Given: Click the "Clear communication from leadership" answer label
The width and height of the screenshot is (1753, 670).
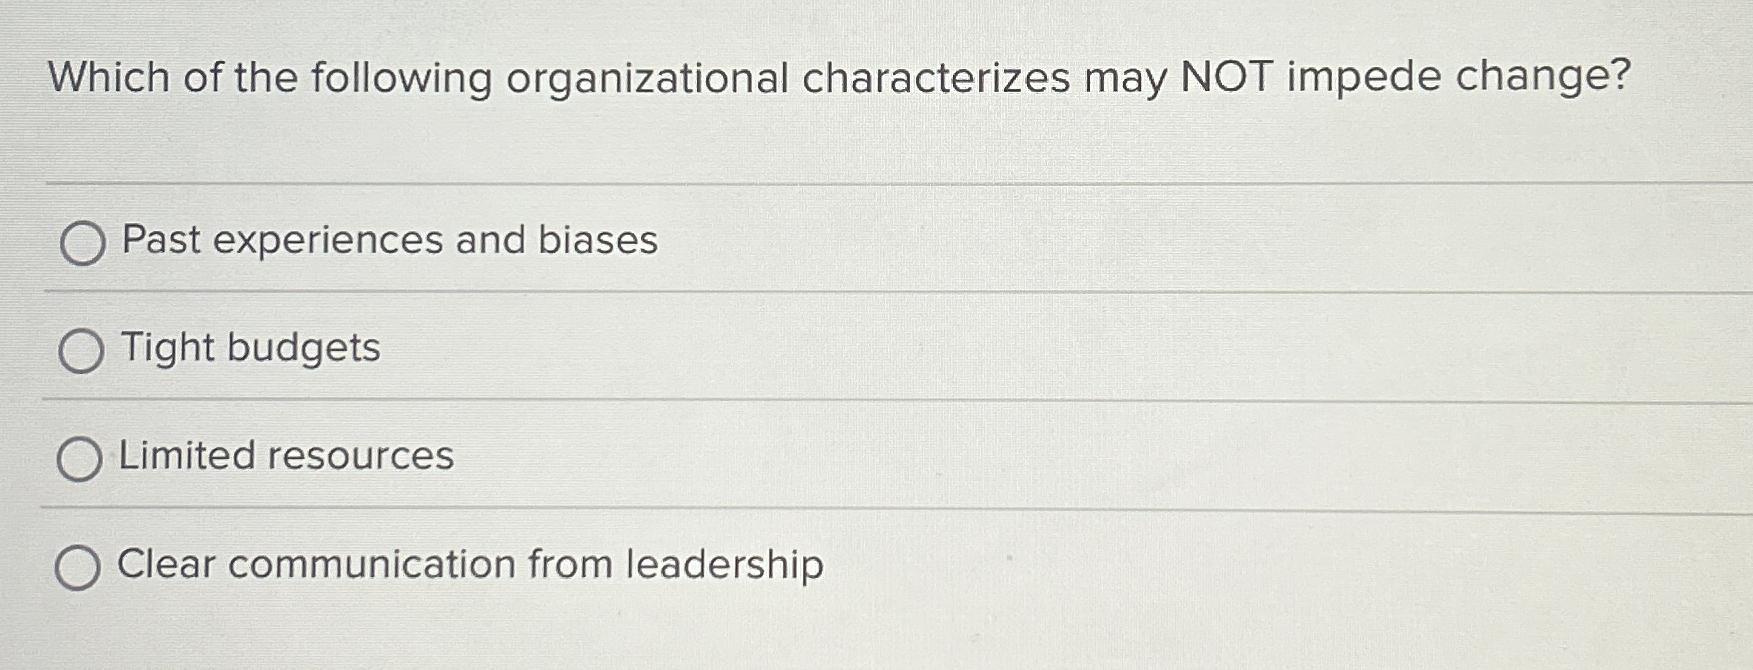Looking at the screenshot, I should point(470,564).
